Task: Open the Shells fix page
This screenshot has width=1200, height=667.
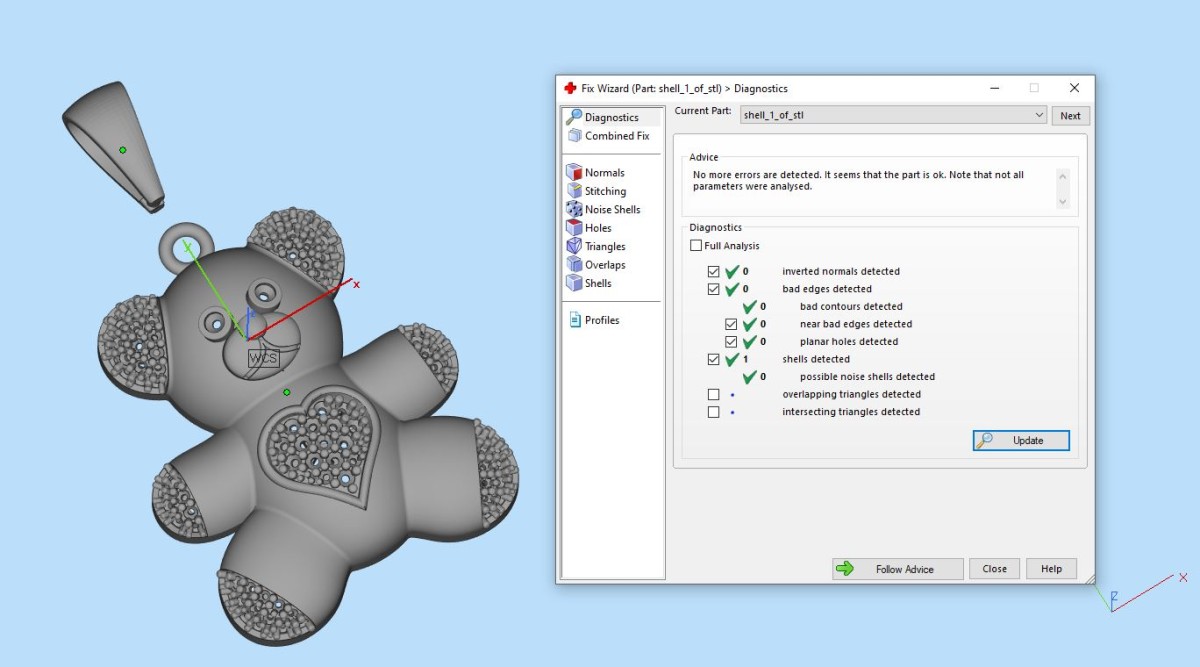Action: 574,283
